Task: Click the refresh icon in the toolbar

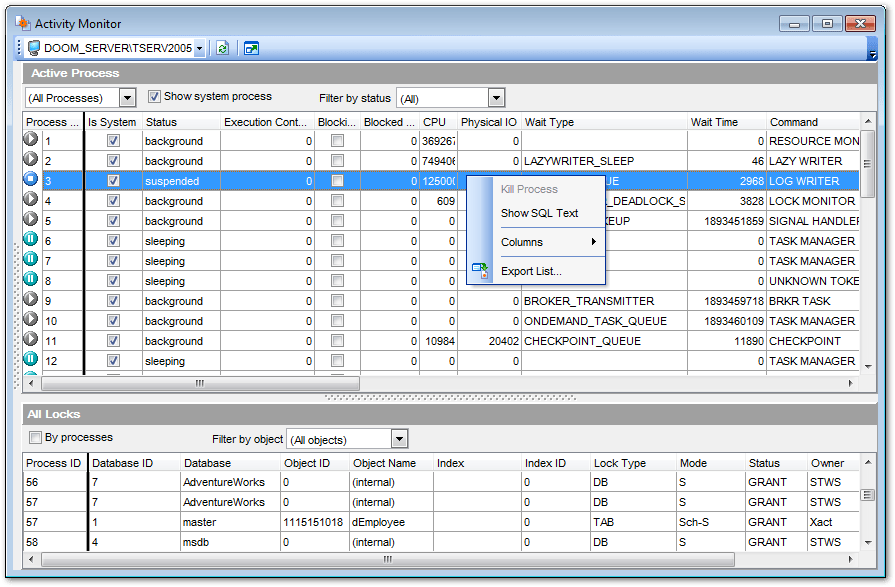Action: [x=221, y=47]
